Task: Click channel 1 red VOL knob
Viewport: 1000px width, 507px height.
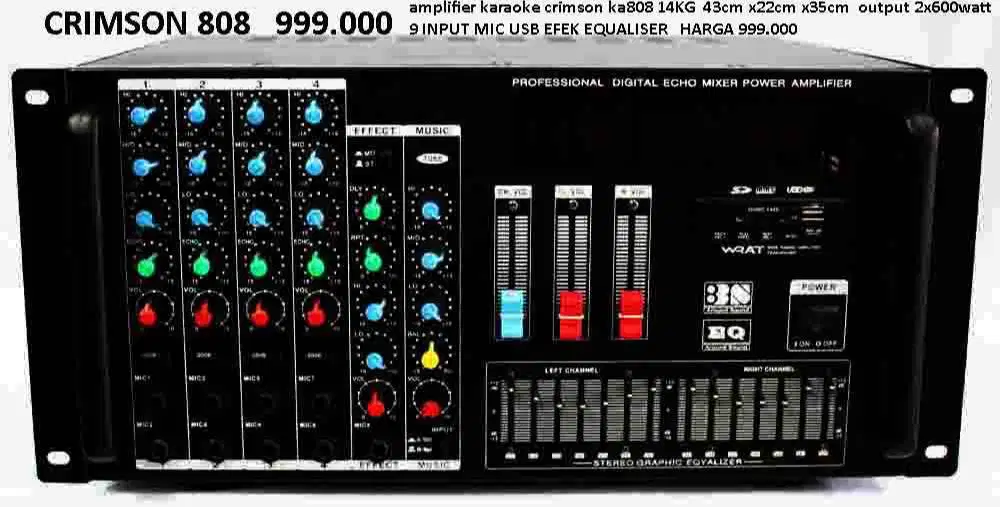Action: coord(147,314)
